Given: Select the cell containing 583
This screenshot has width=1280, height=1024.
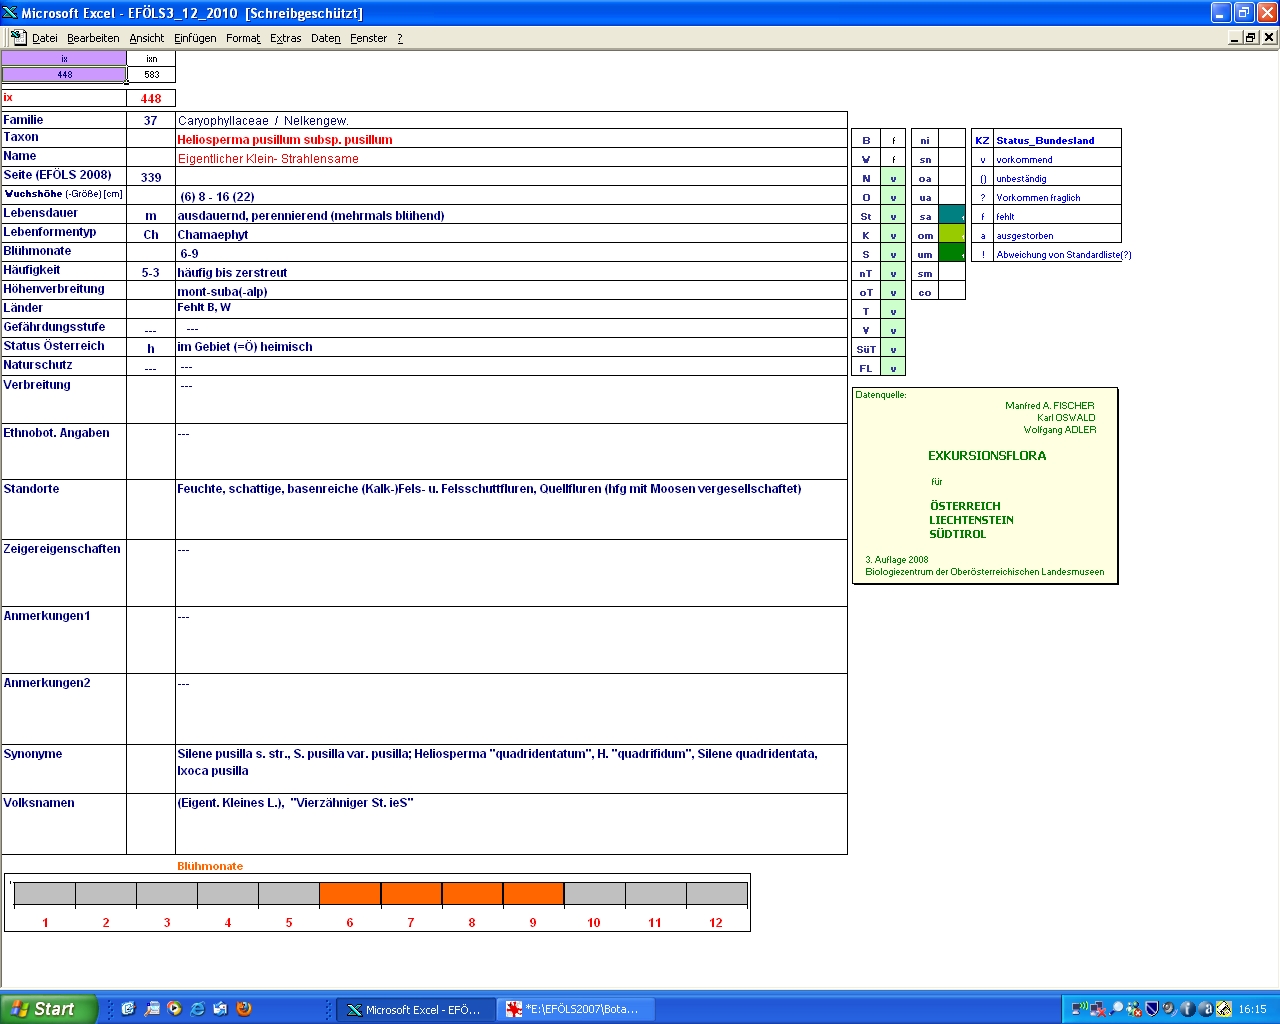Looking at the screenshot, I should point(151,74).
